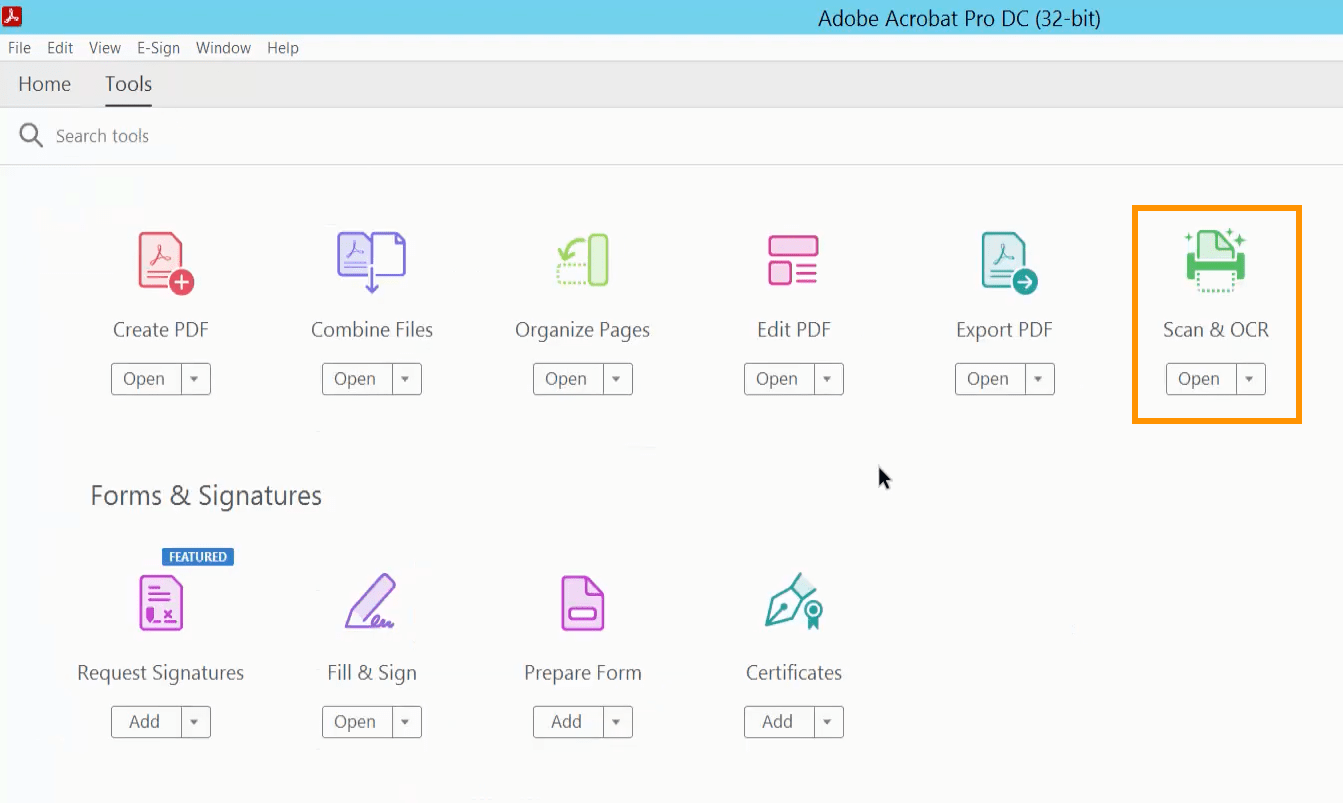
Task: Click Open under Export PDF
Action: coord(989,379)
